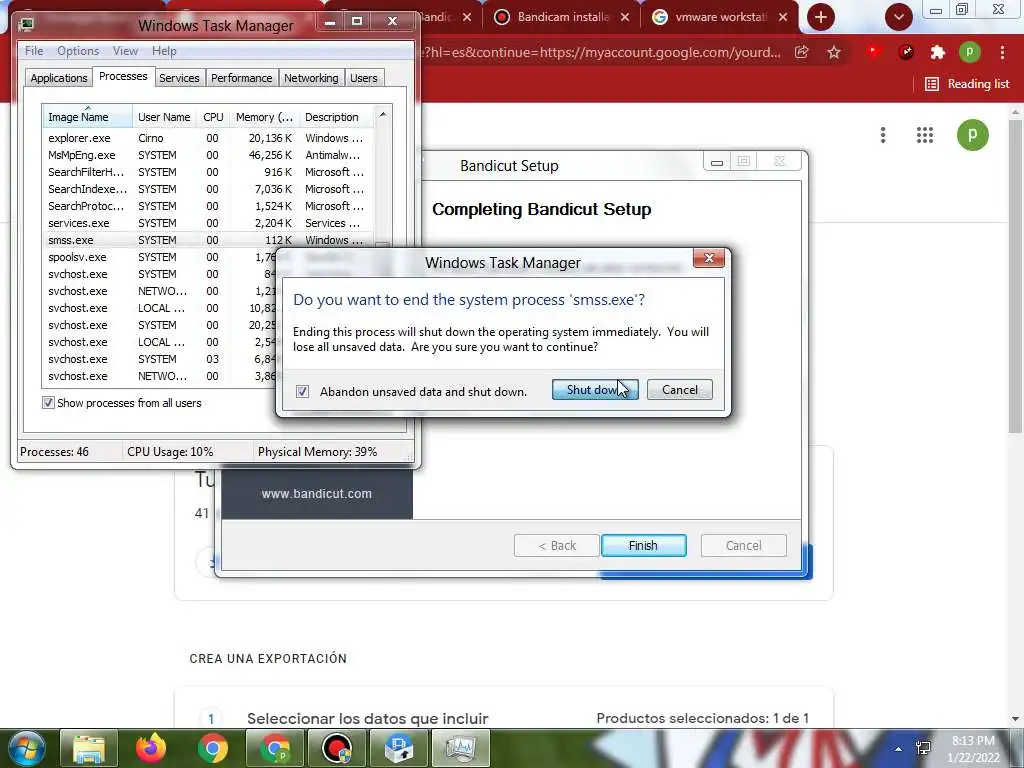Sort processes by Description column
The image size is (1024, 768).
point(336,117)
